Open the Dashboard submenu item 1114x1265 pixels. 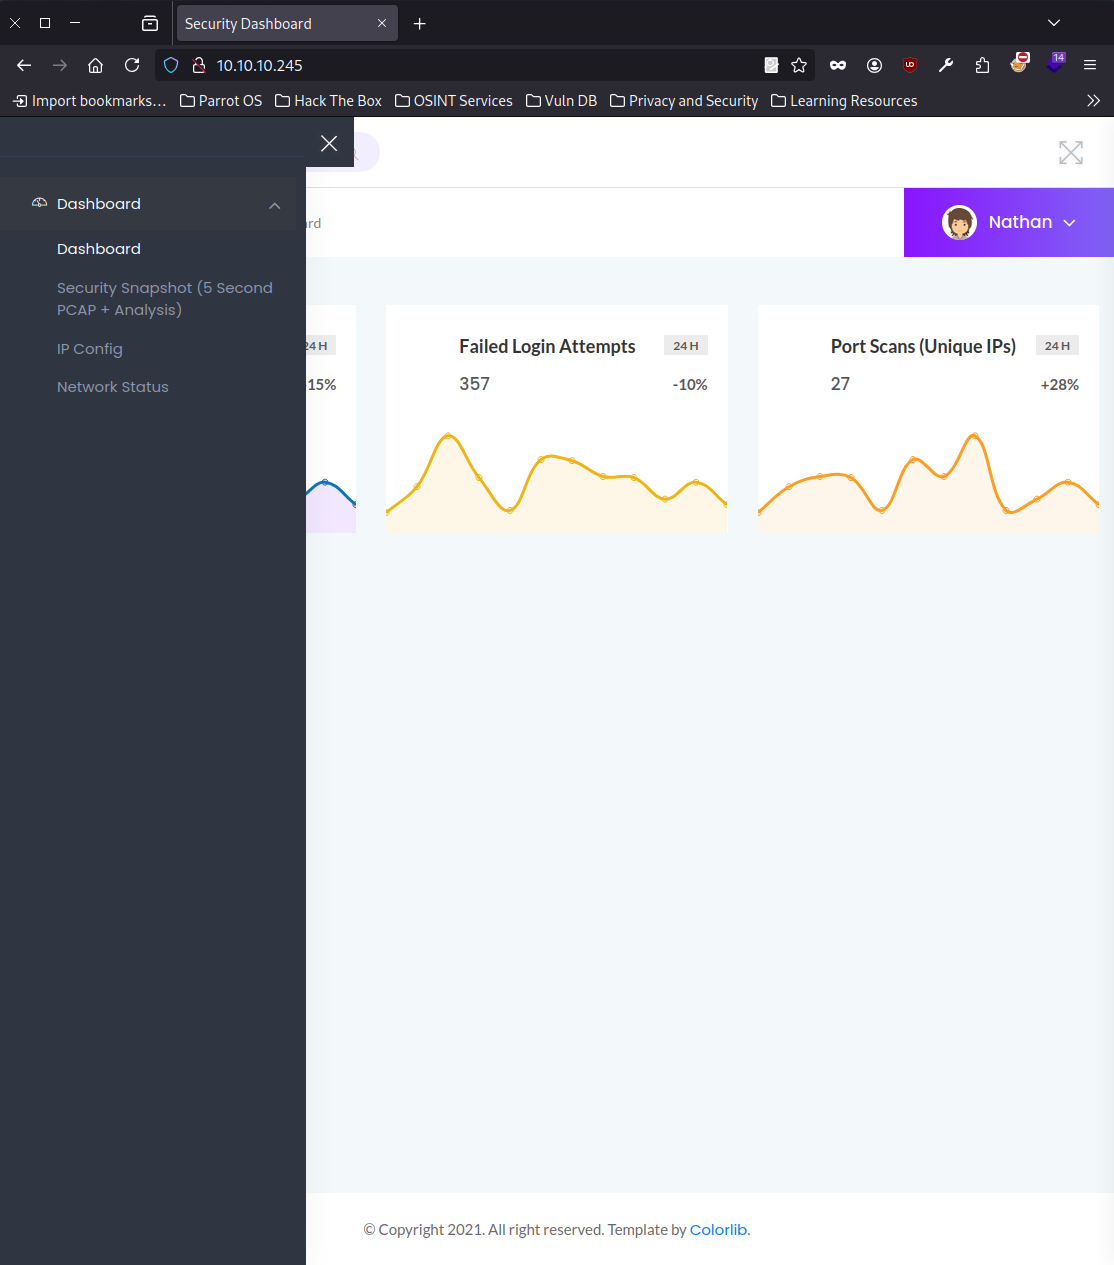[99, 249]
